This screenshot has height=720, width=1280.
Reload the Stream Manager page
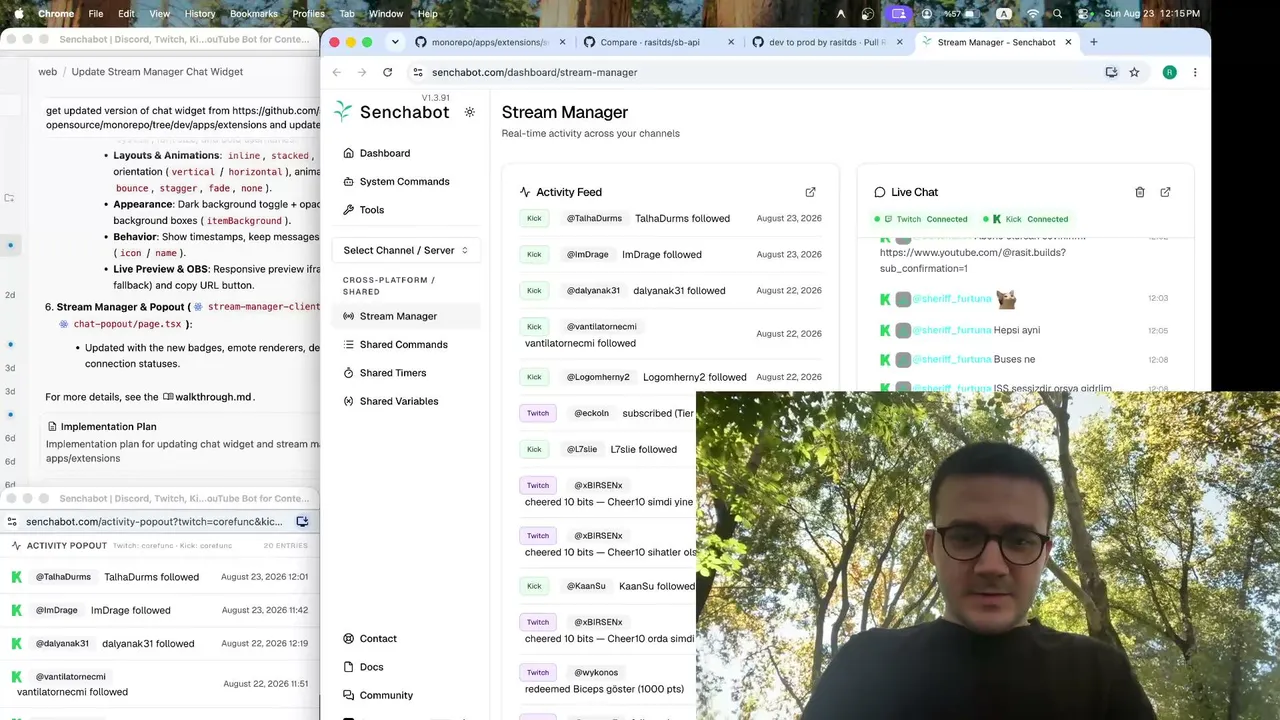pyautogui.click(x=388, y=72)
